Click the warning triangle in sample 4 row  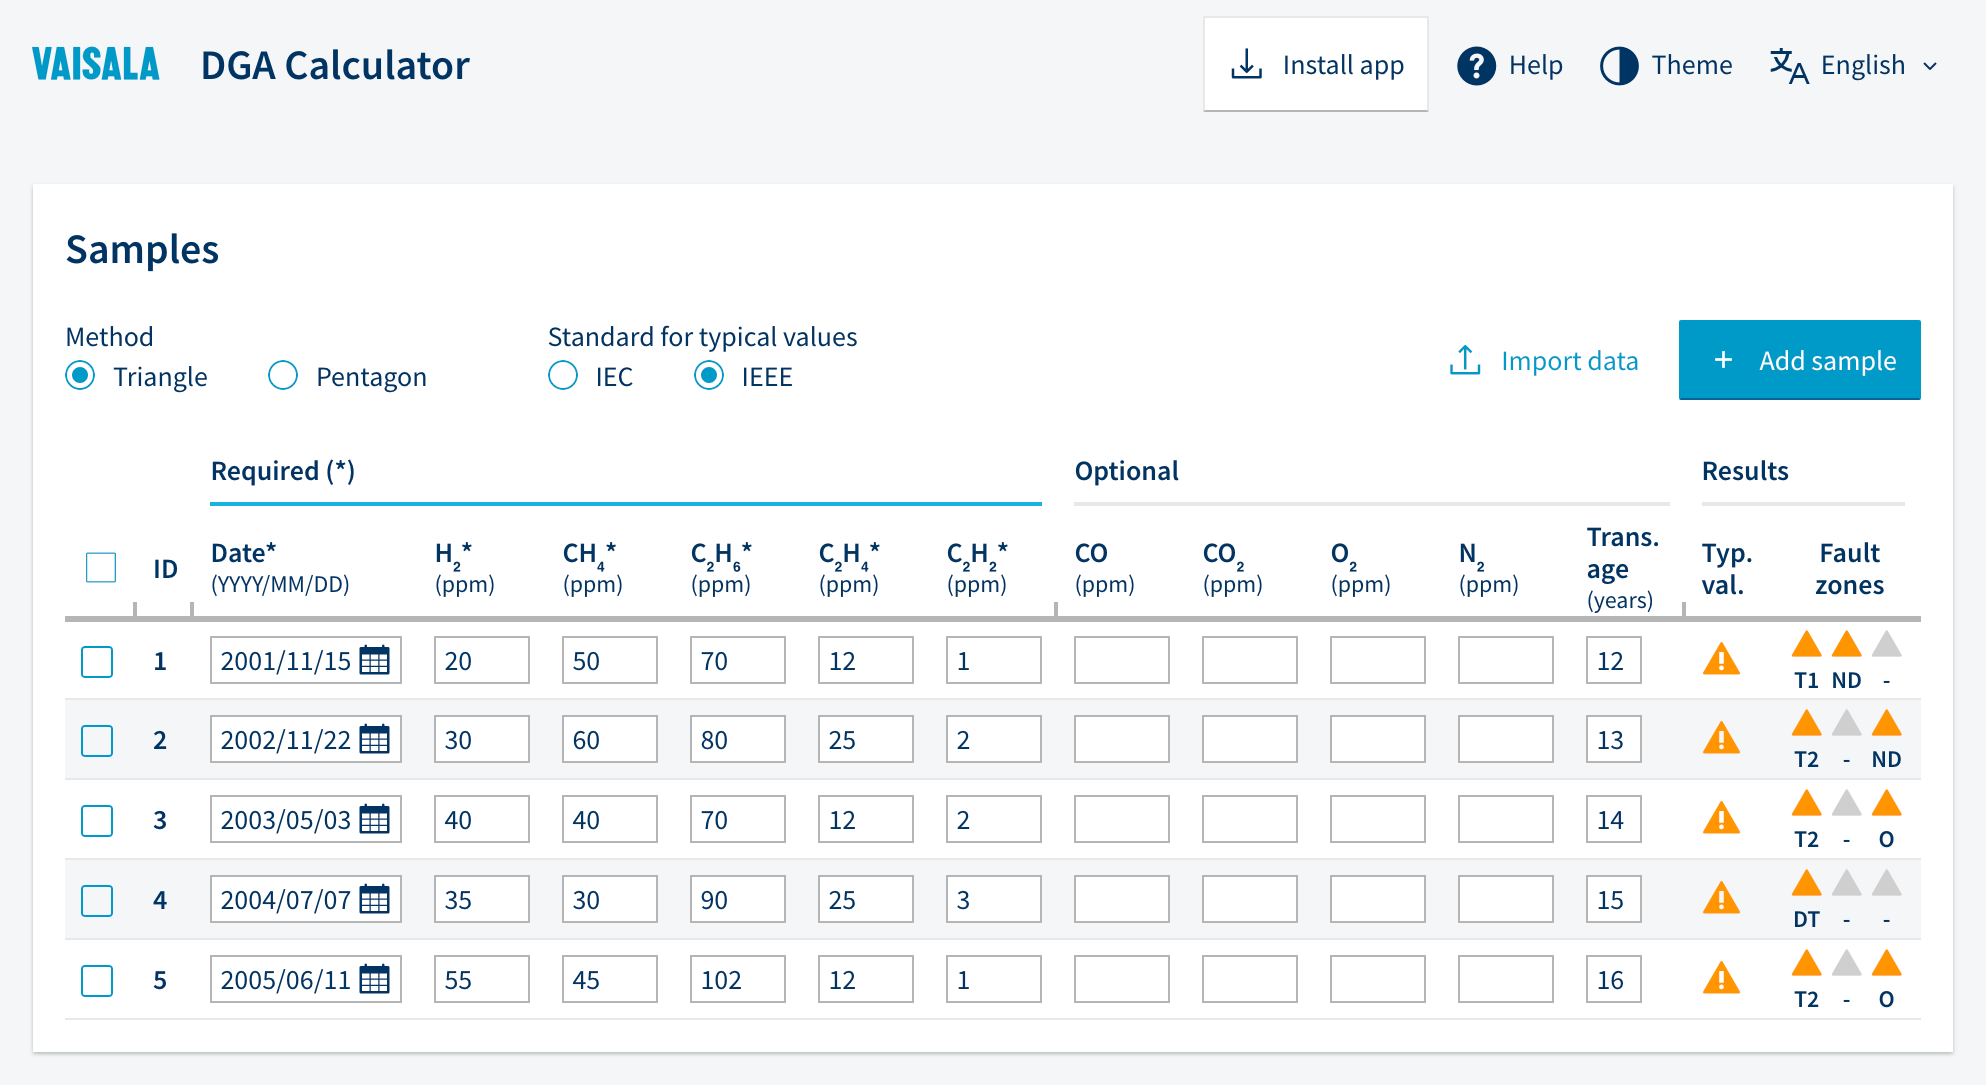(1721, 899)
